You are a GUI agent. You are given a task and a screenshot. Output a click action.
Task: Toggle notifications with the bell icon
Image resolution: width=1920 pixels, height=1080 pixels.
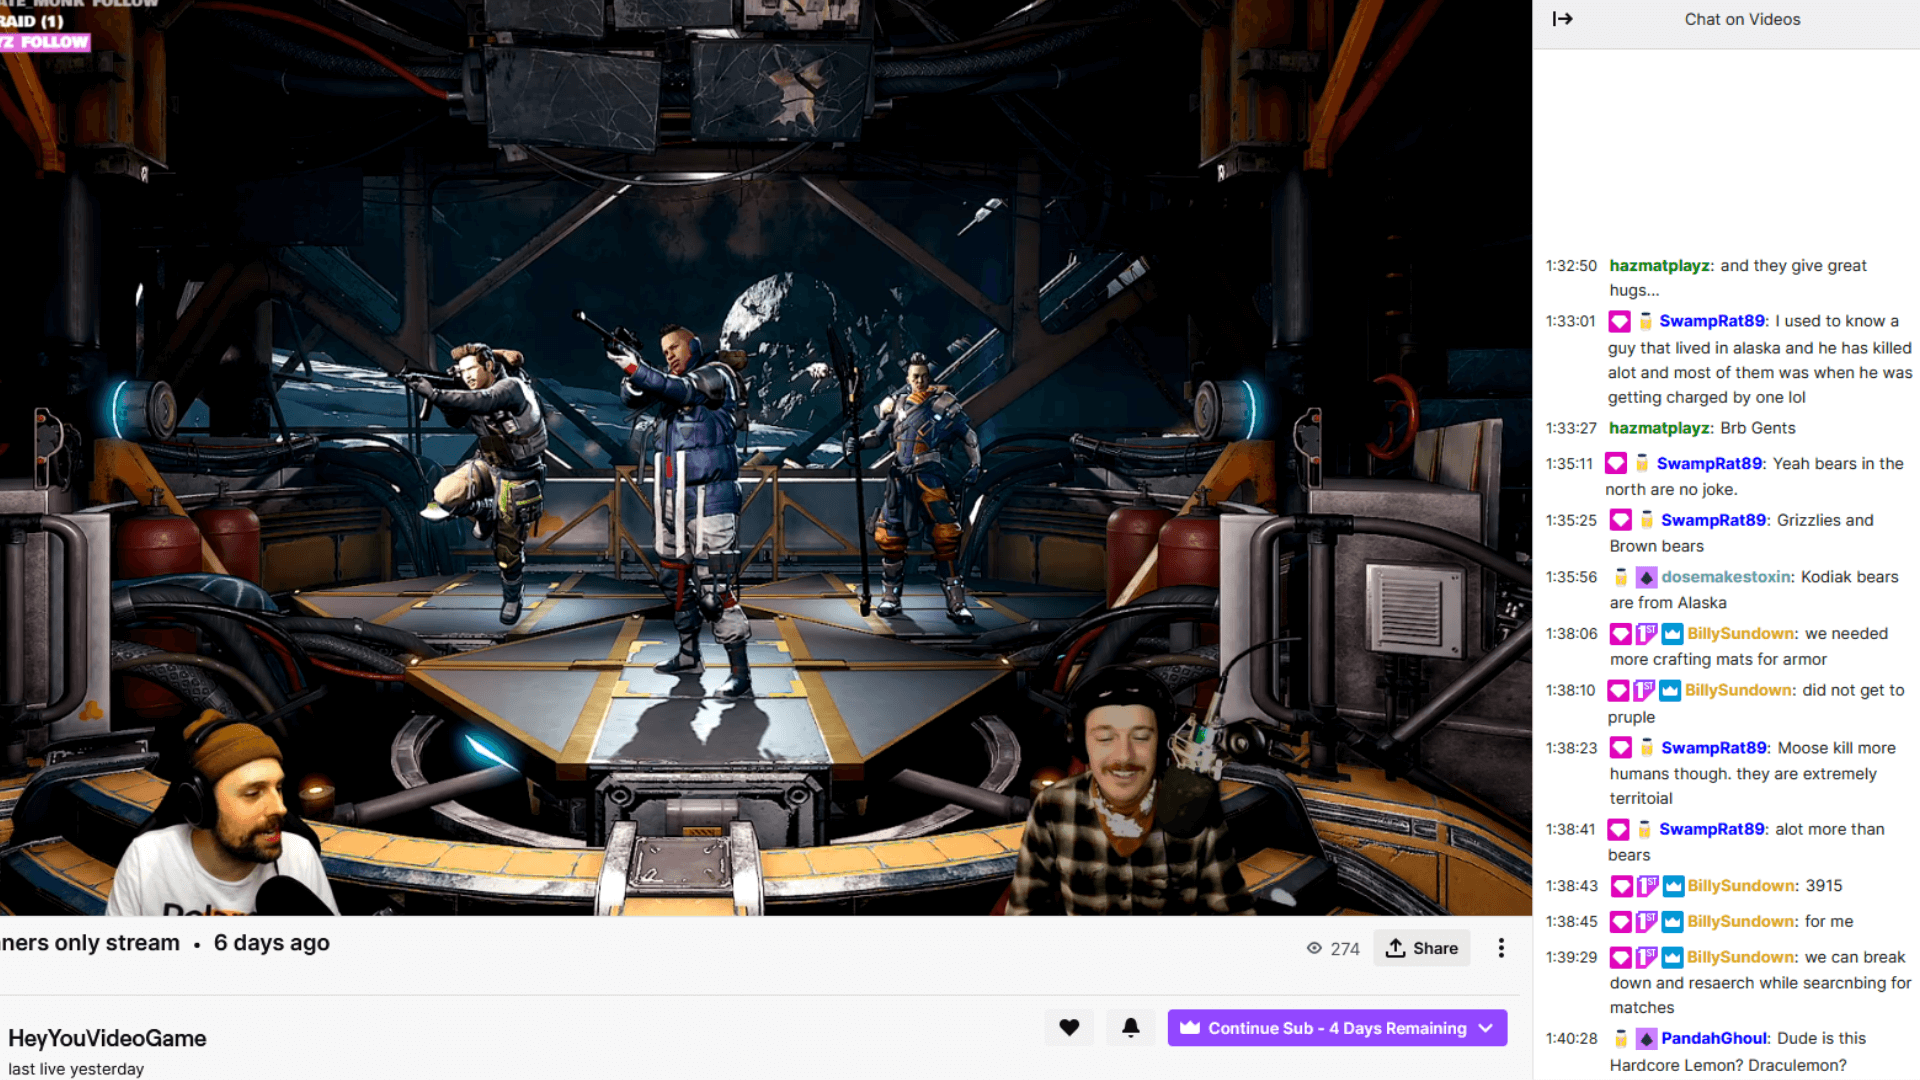[x=1131, y=1027]
